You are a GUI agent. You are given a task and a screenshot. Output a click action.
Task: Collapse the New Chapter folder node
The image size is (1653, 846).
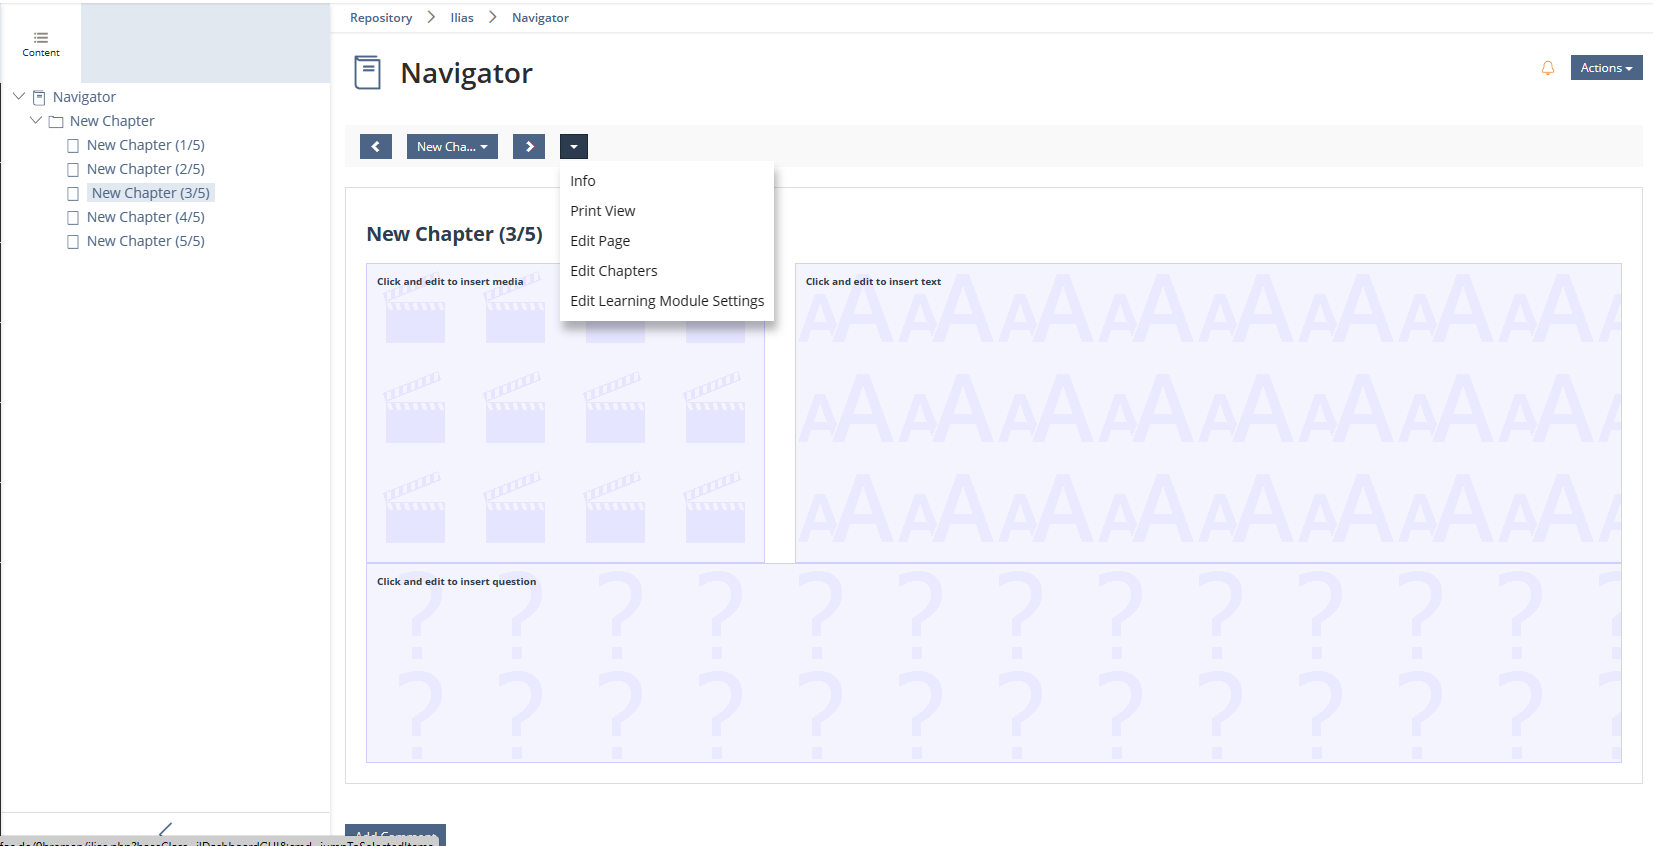click(x=36, y=121)
